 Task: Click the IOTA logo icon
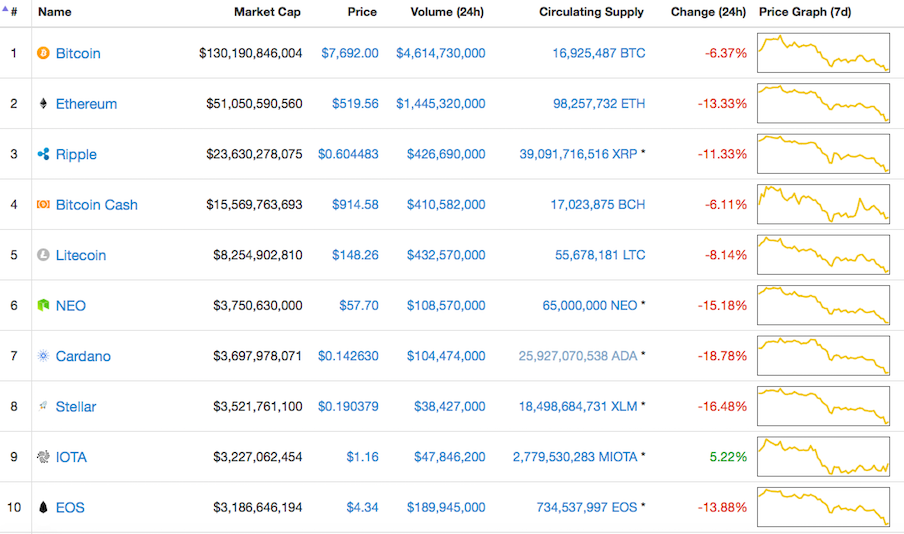click(x=43, y=457)
